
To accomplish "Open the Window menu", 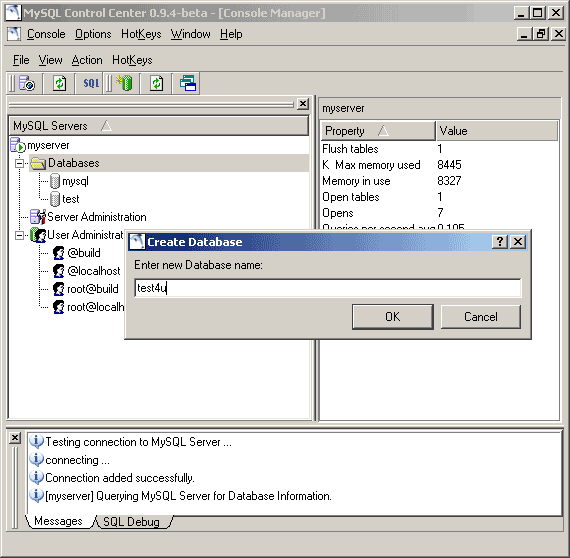I will point(190,34).
